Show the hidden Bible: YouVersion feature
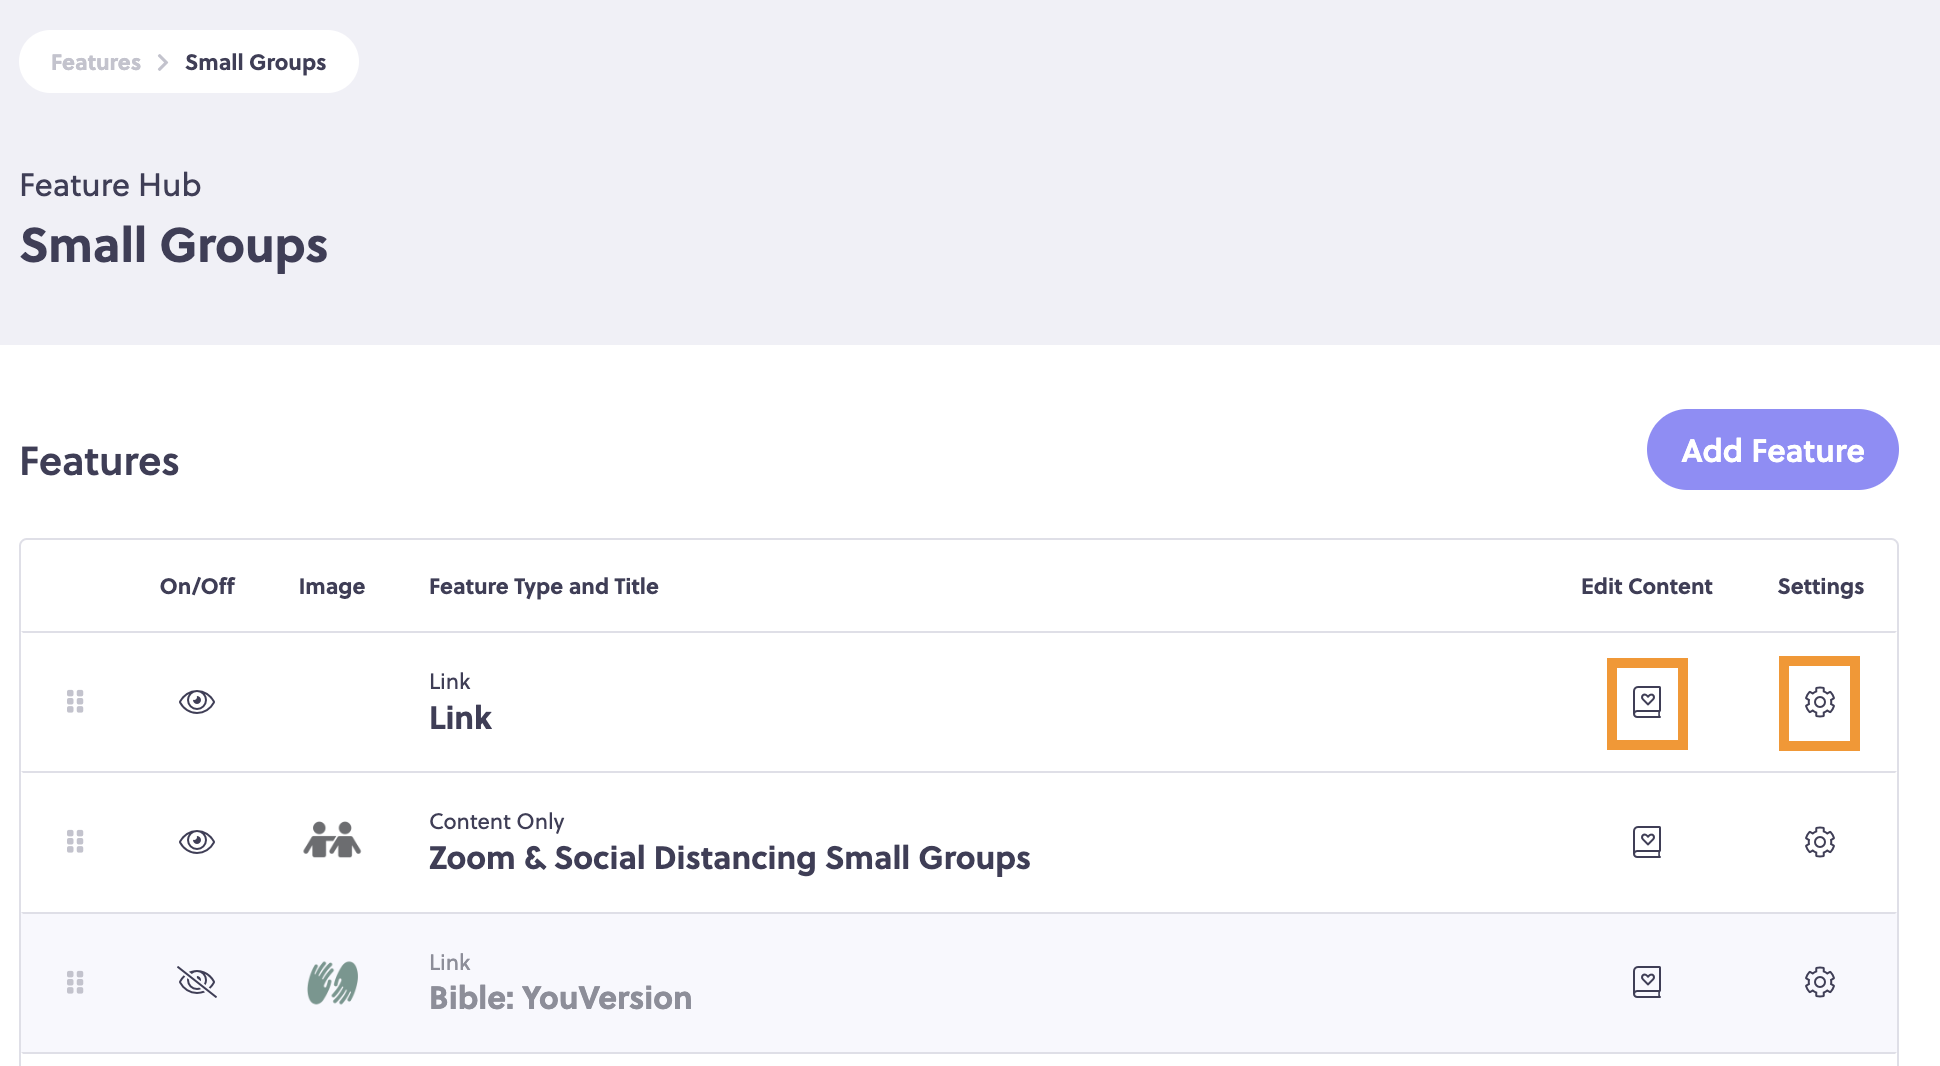The width and height of the screenshot is (1940, 1066). click(x=197, y=982)
